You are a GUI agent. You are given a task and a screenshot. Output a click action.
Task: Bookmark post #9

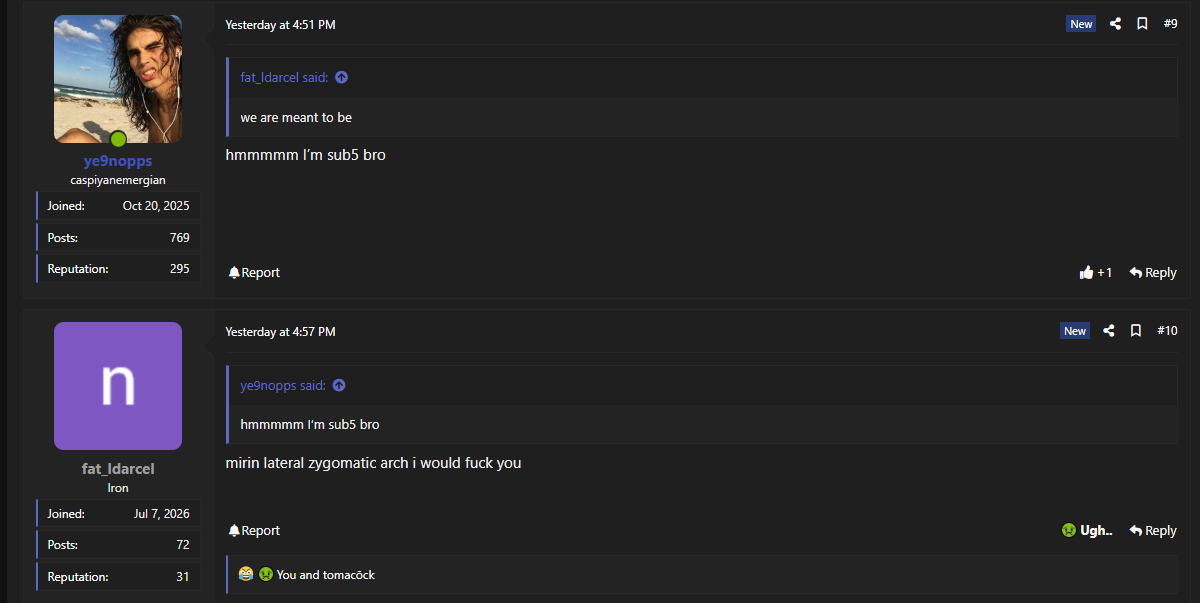pos(1142,24)
